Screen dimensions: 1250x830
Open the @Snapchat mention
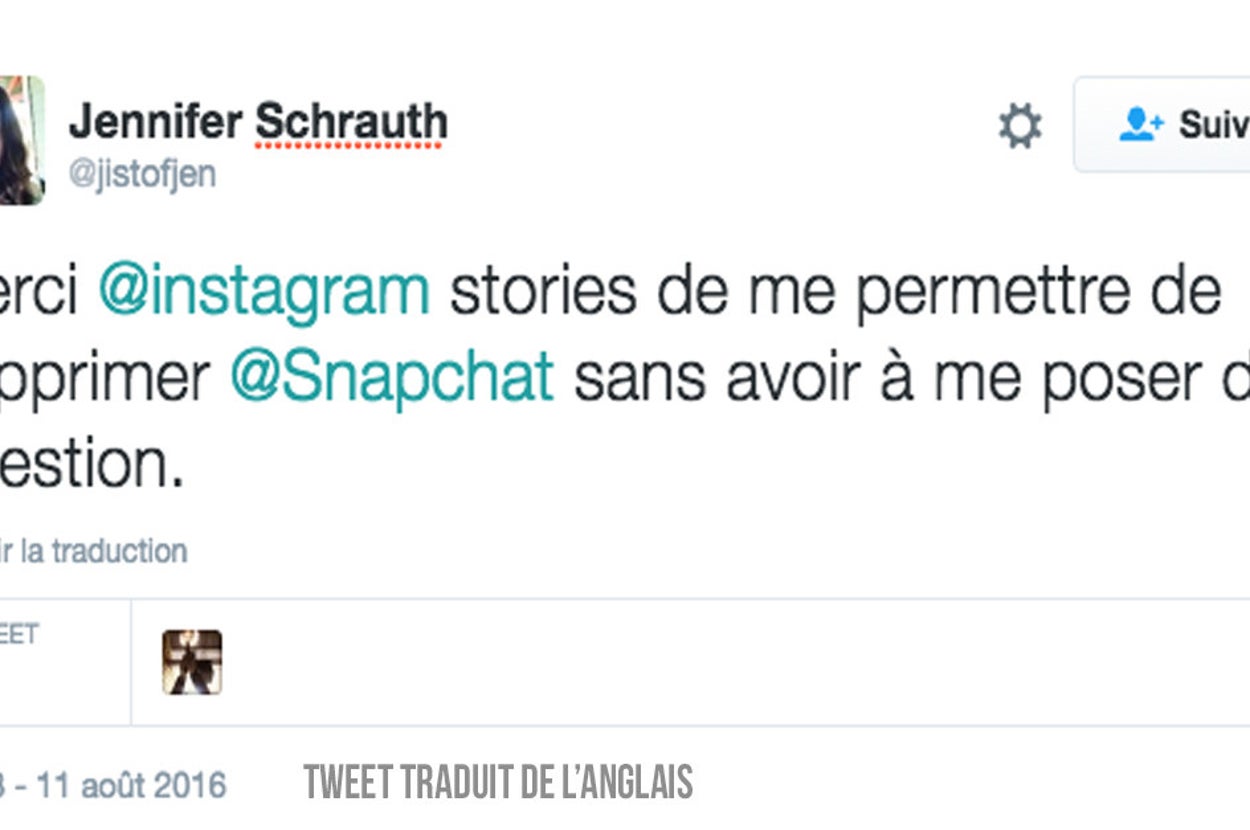[x=391, y=377]
